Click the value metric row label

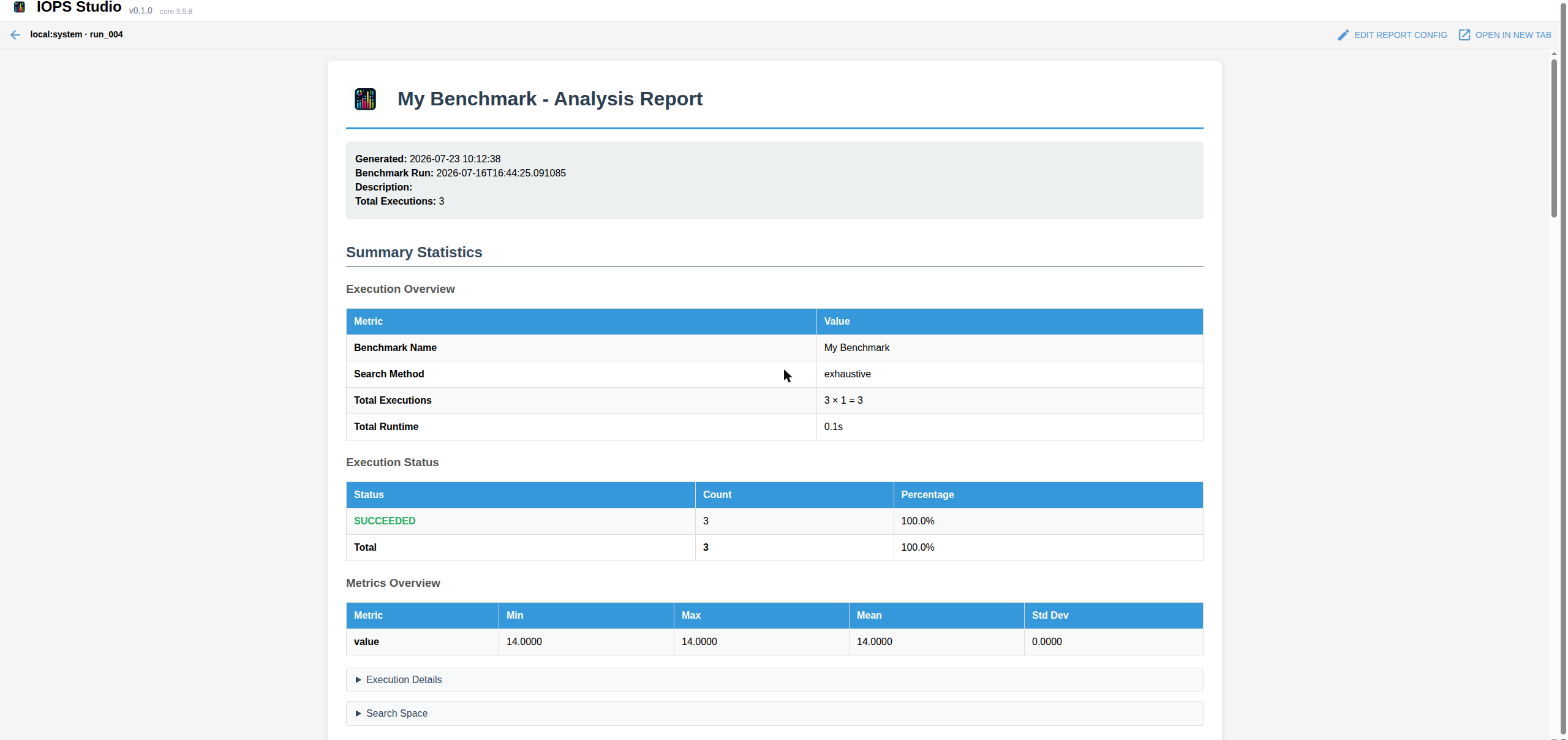(366, 642)
